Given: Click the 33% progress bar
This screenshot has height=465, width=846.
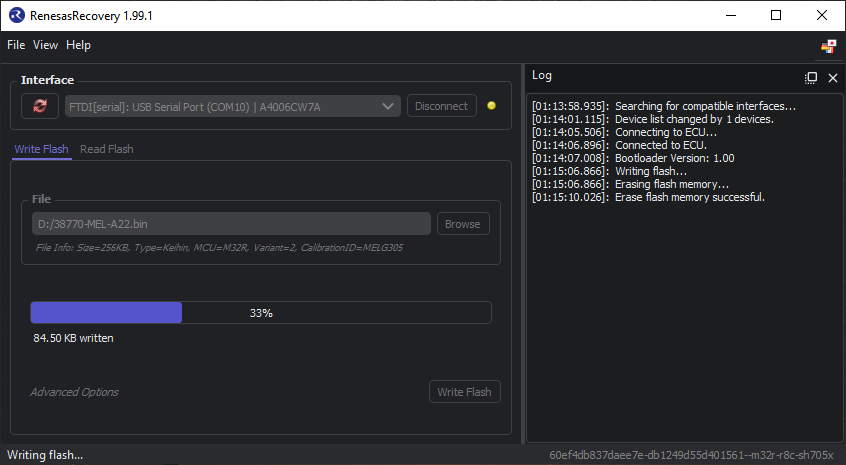Looking at the screenshot, I should (x=261, y=313).
